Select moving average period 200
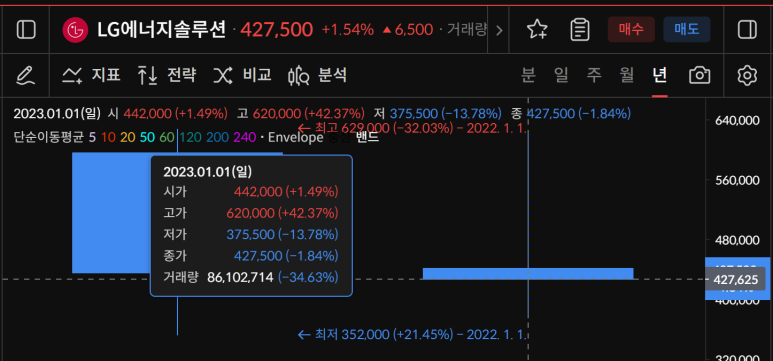 217,137
